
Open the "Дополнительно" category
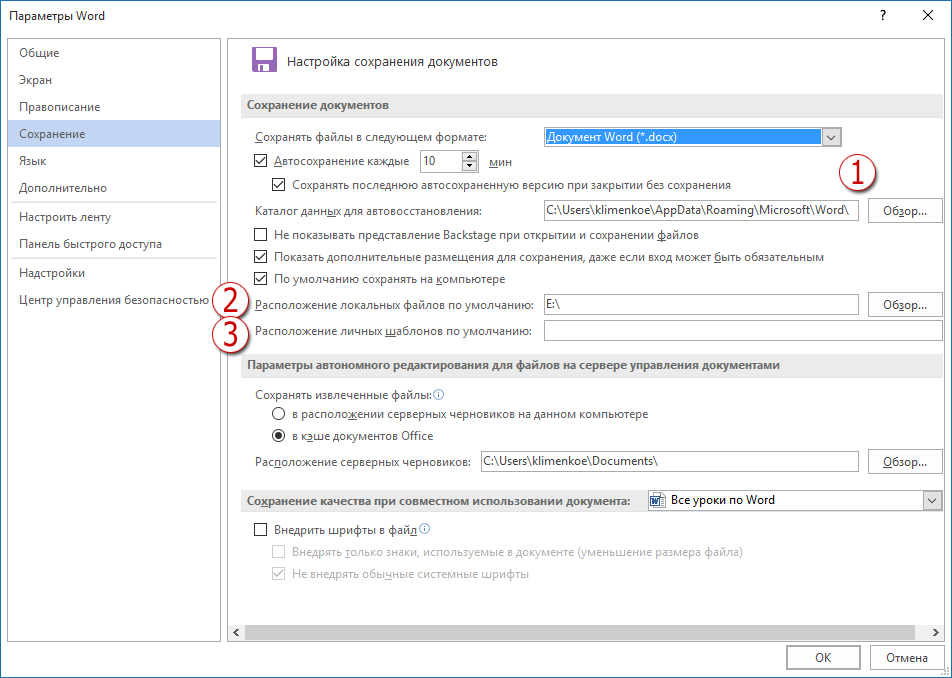pos(114,188)
